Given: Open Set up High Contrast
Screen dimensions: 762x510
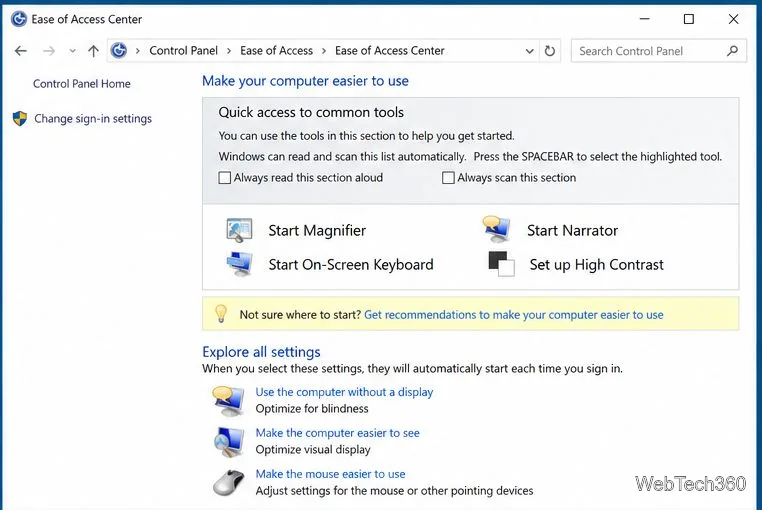Looking at the screenshot, I should pyautogui.click(x=596, y=264).
